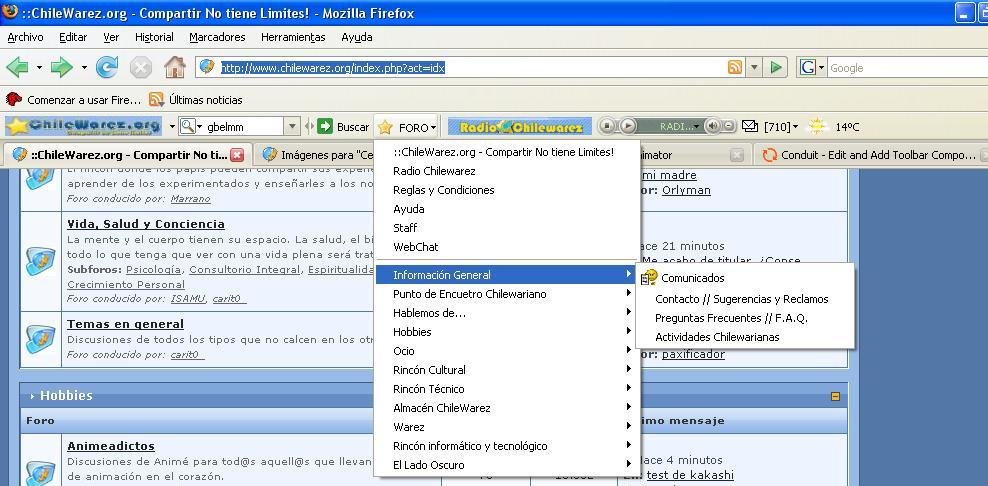
Task: Open the Comenzar a usar Firefox bookmark
Action: [72, 100]
